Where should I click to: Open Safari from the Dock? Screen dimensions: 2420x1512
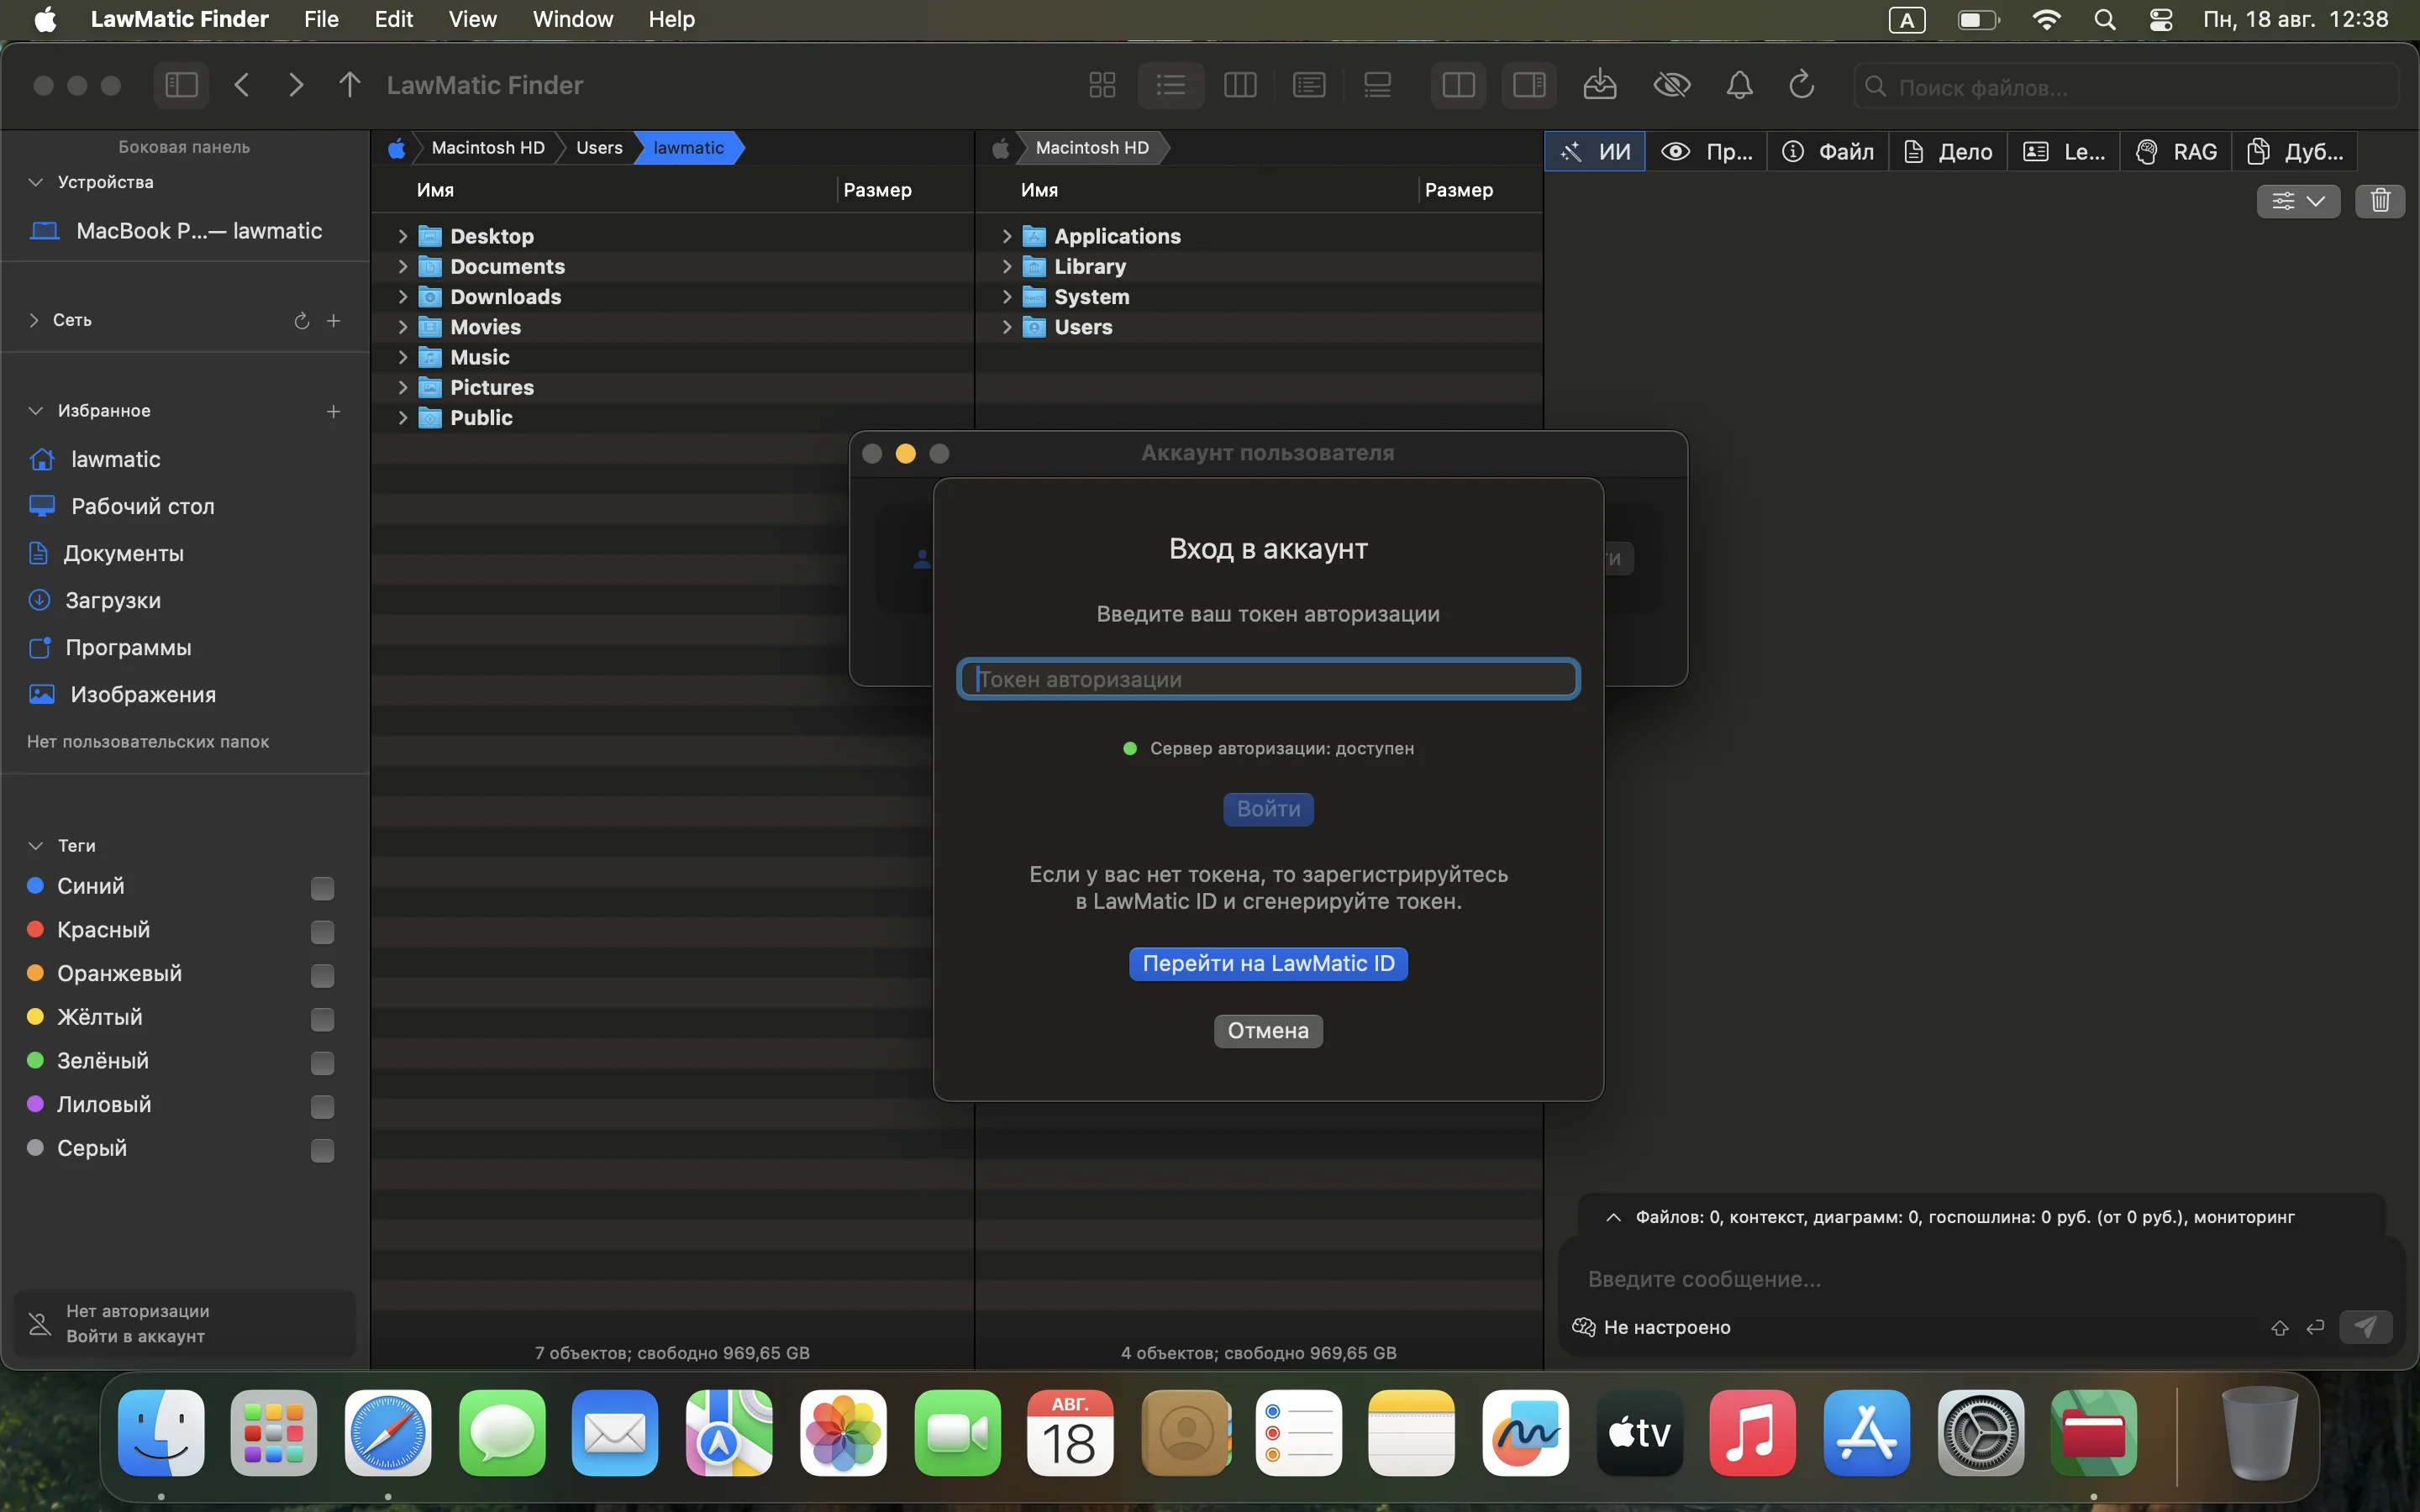pos(388,1432)
